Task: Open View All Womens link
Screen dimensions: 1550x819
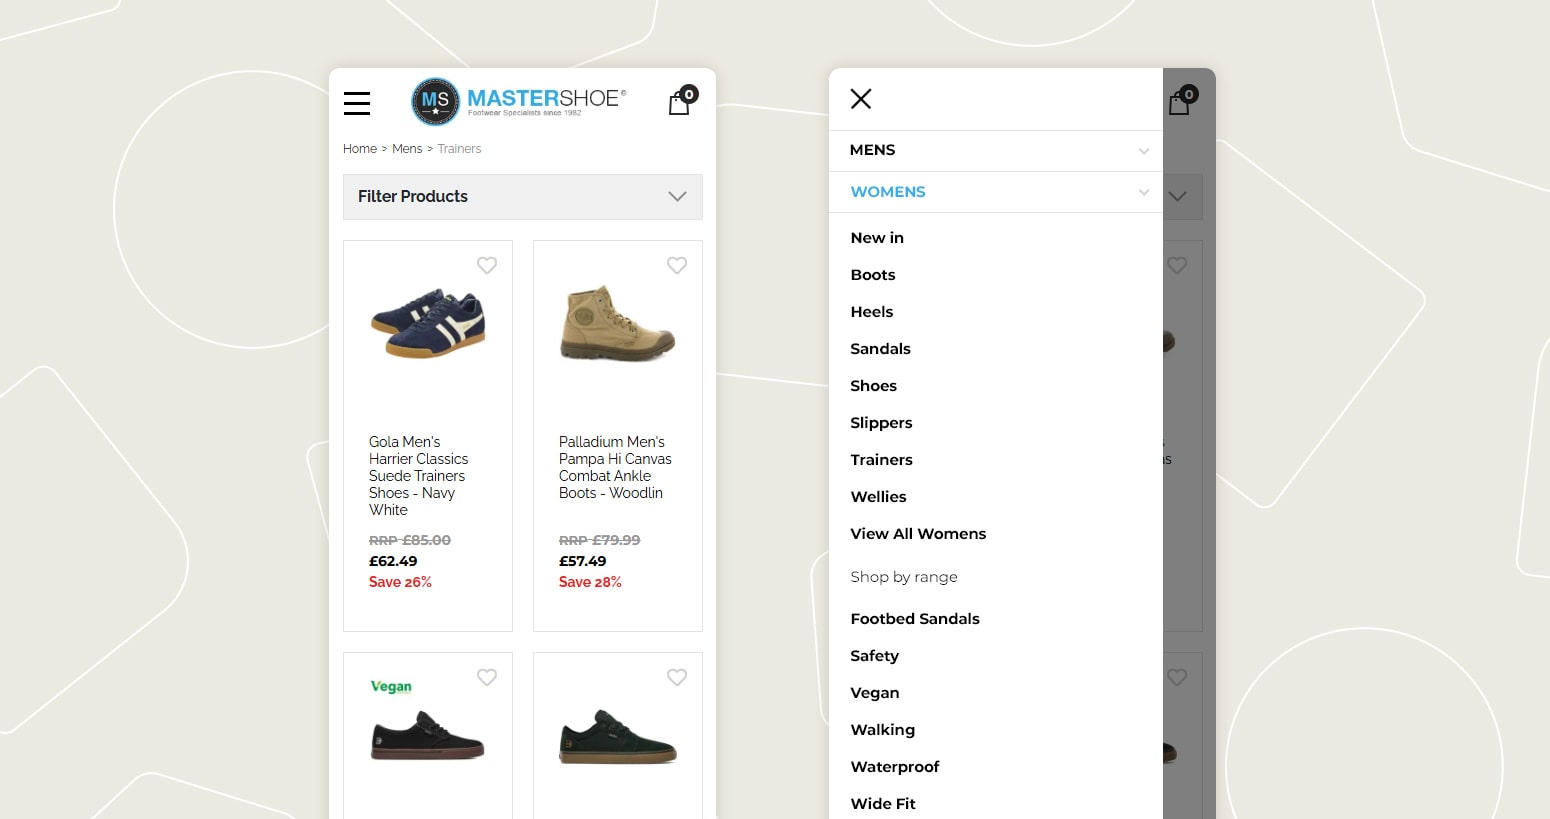Action: (x=918, y=534)
